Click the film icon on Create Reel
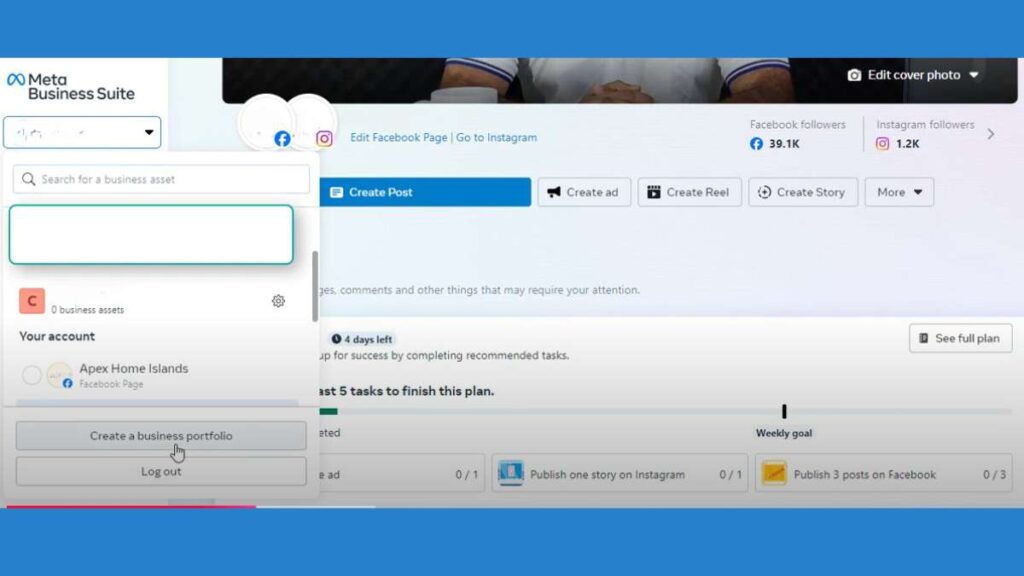The width and height of the screenshot is (1024, 576). [654, 192]
